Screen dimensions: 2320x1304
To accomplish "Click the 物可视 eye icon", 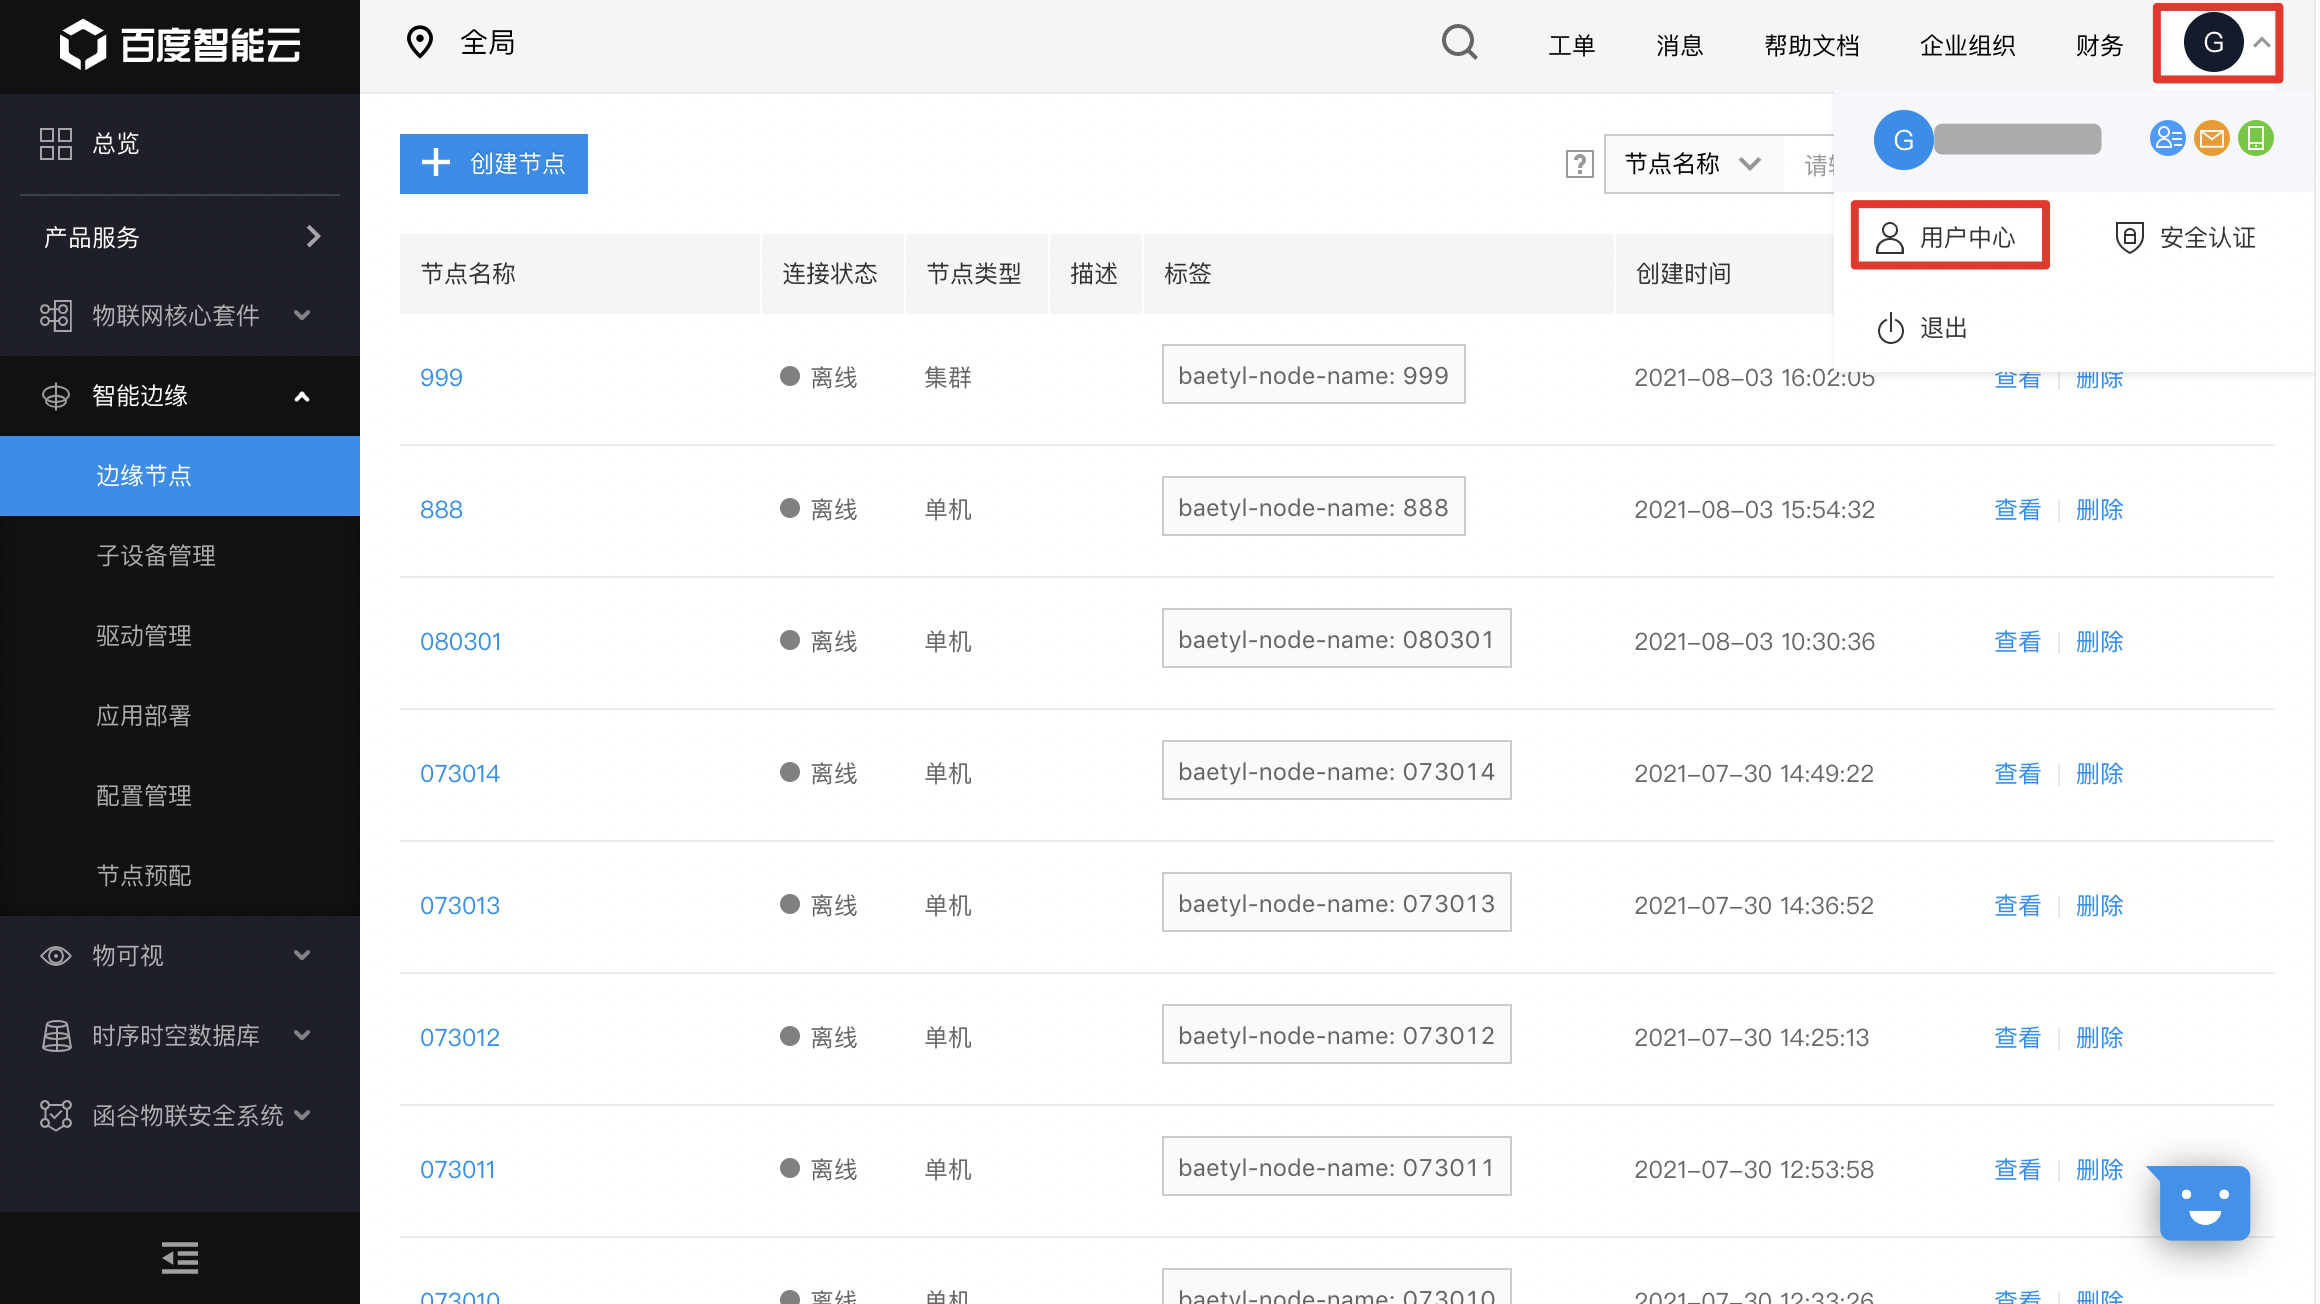I will coord(56,955).
